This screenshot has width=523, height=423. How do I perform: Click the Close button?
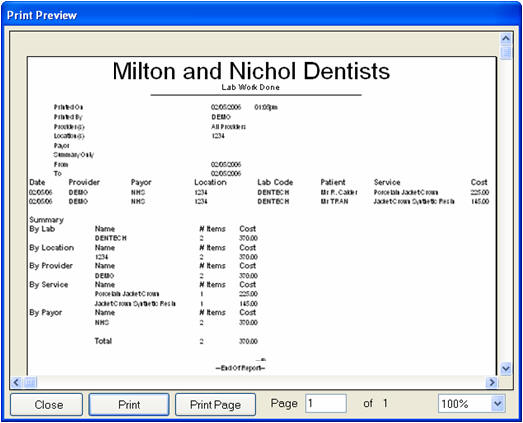coord(46,405)
